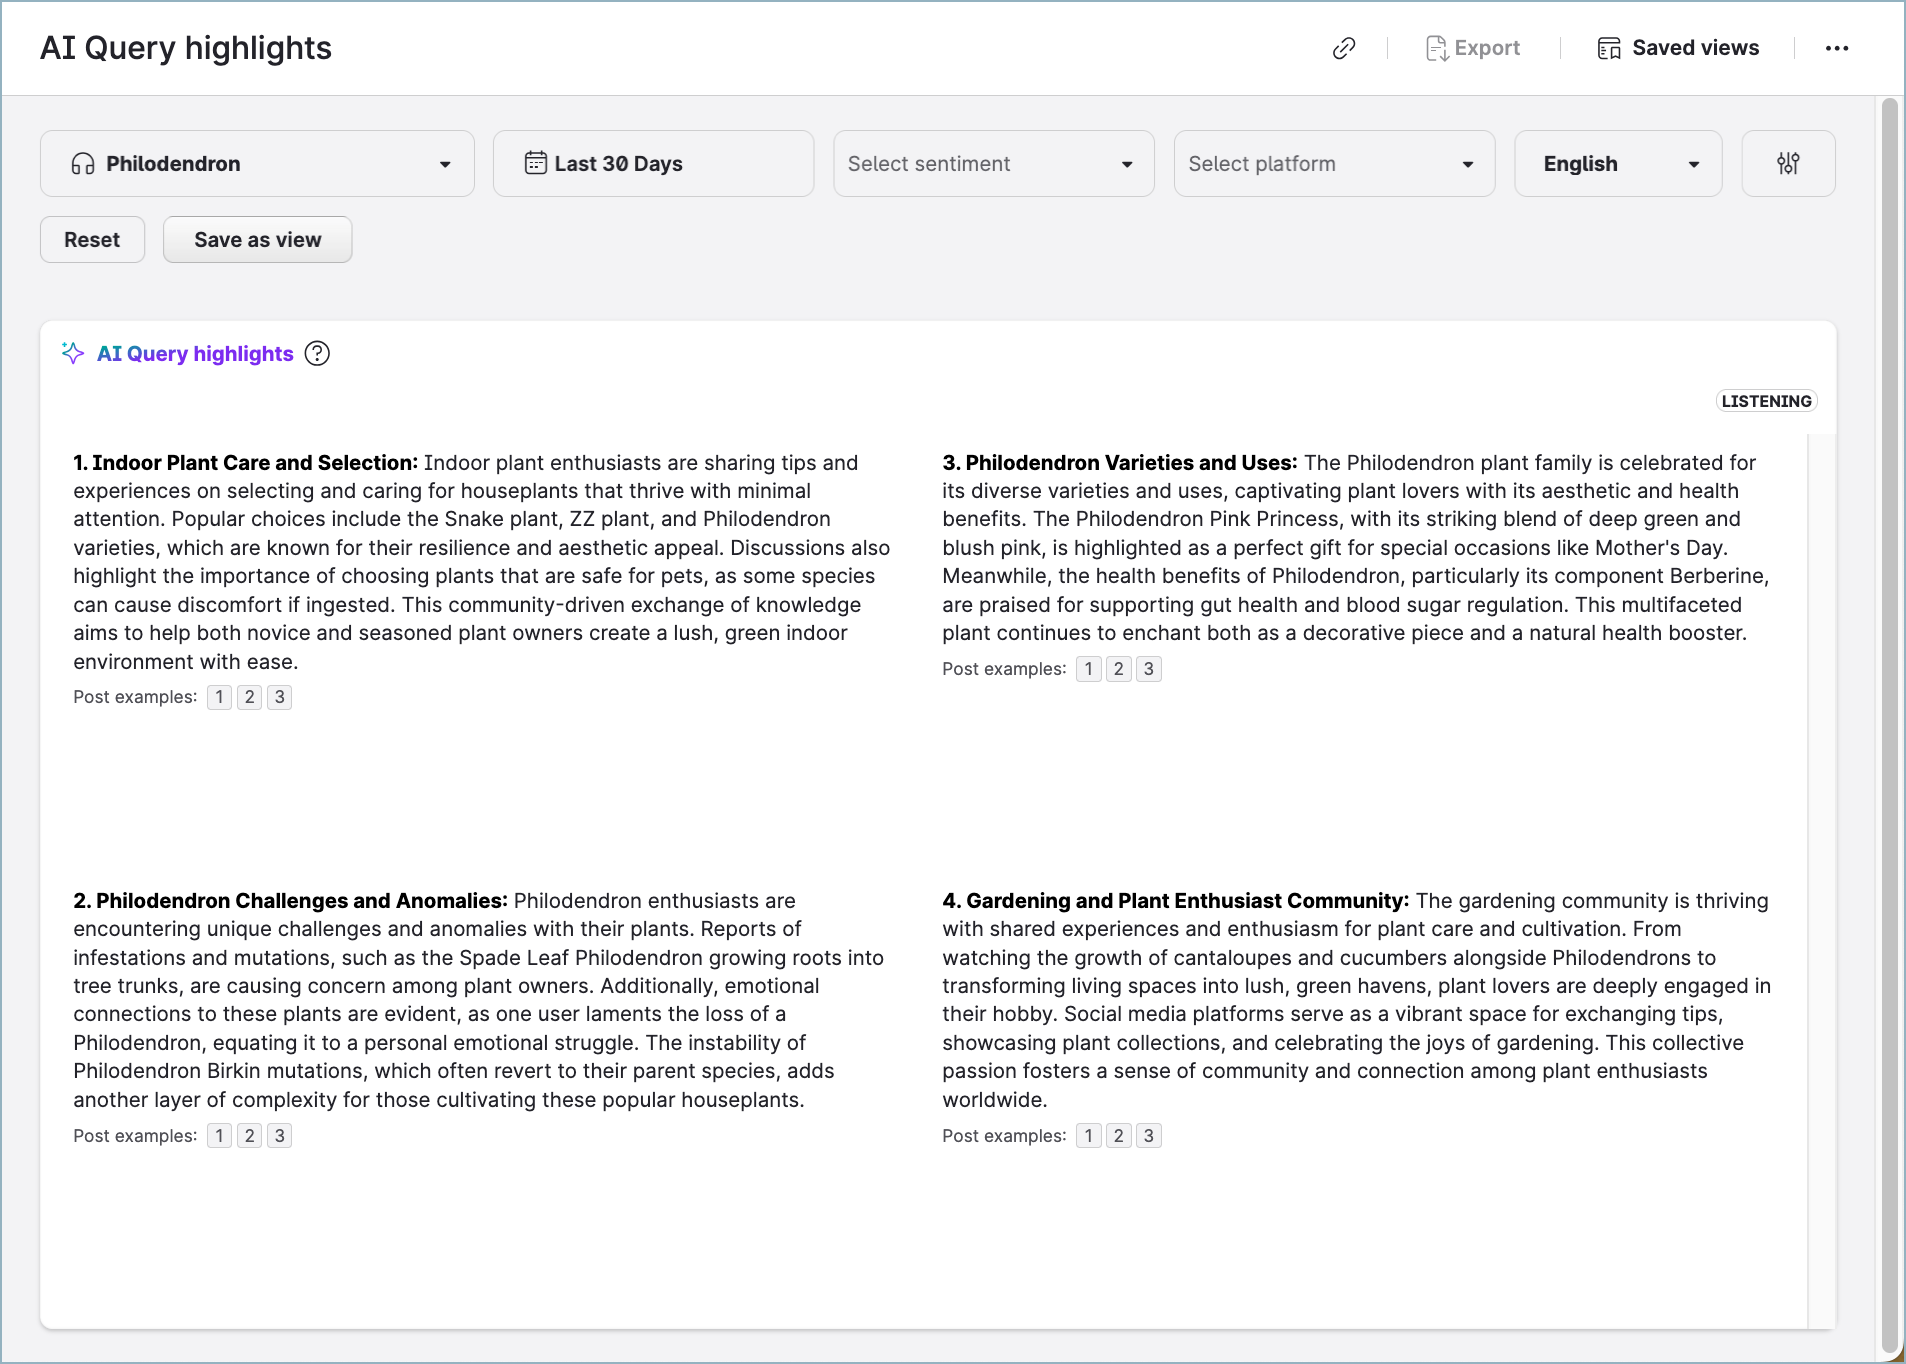Screen dimensions: 1906x1364
Task: Click Save as view button
Action: pyautogui.click(x=257, y=240)
